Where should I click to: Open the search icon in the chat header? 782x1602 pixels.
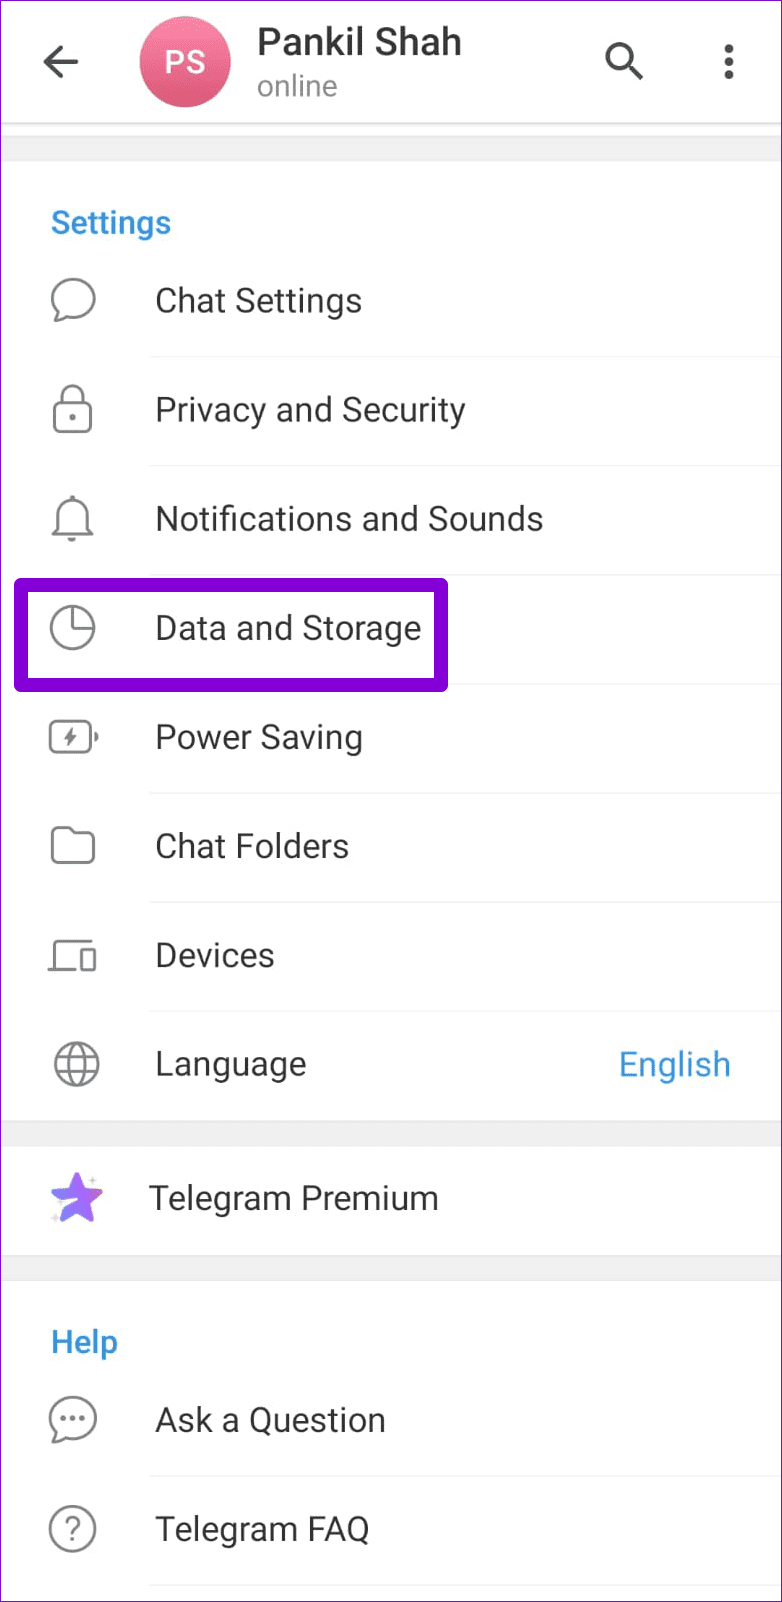tap(624, 61)
